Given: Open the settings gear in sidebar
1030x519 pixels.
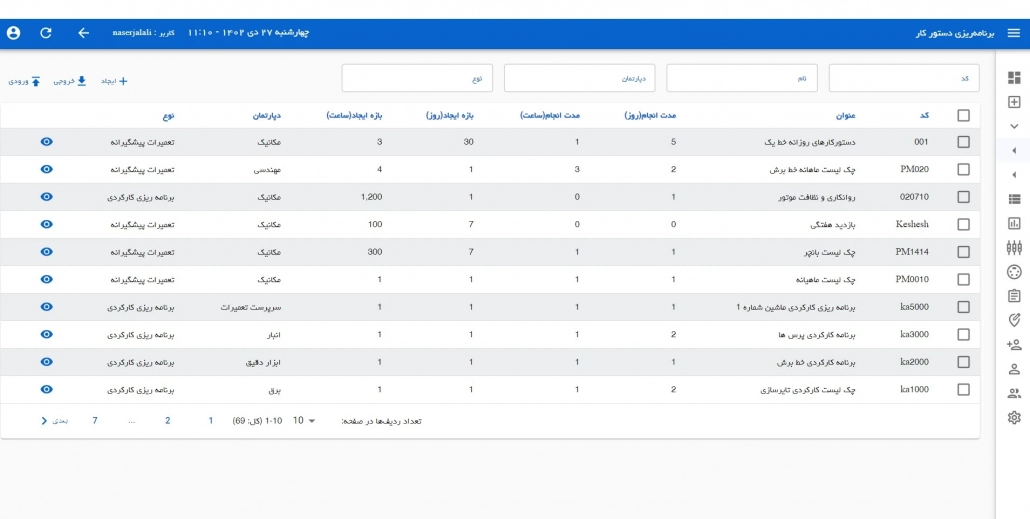Looking at the screenshot, I should pyautogui.click(x=1013, y=417).
